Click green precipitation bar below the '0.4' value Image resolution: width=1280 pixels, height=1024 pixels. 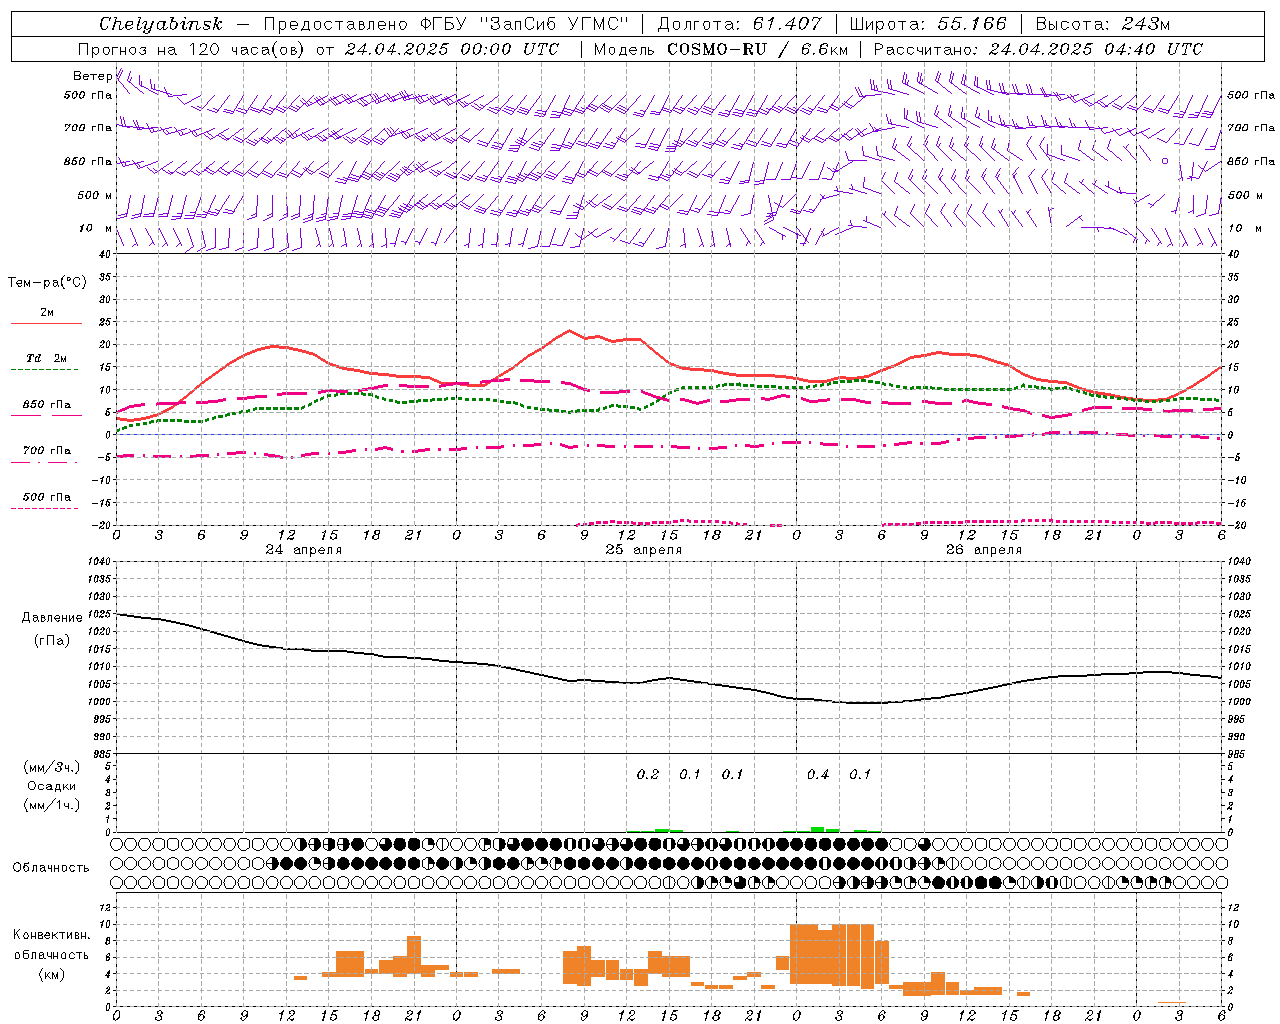point(818,829)
